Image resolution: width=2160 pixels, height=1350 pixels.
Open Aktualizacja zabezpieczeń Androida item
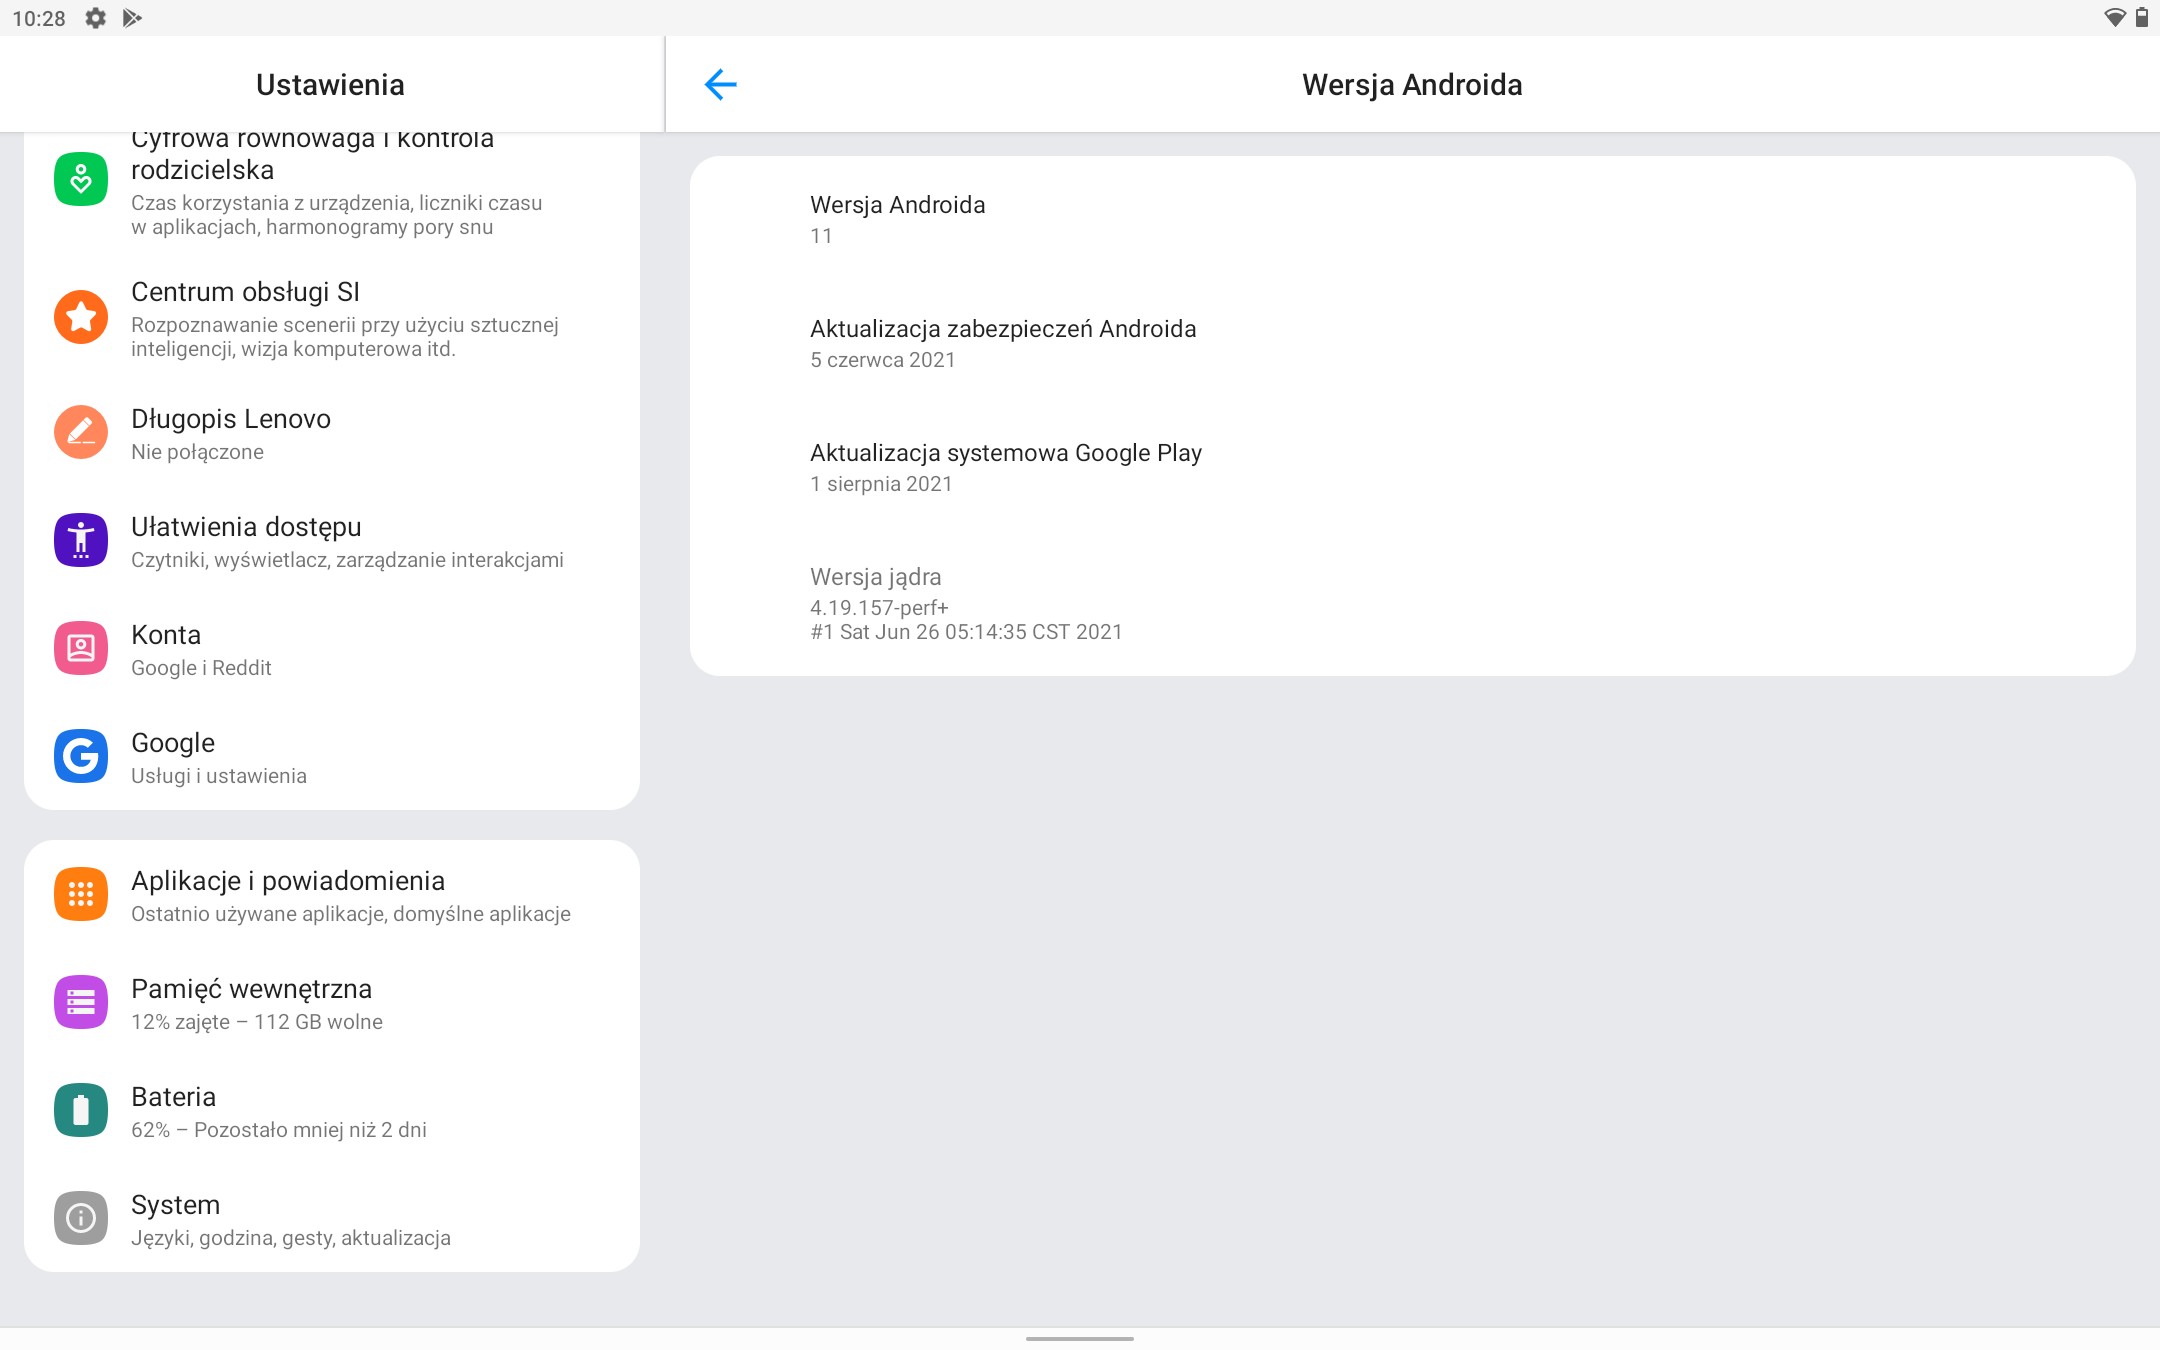pyautogui.click(x=1412, y=343)
